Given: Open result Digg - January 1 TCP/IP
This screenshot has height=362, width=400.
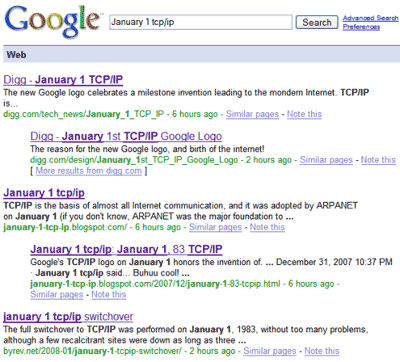Looking at the screenshot, I should tap(63, 80).
